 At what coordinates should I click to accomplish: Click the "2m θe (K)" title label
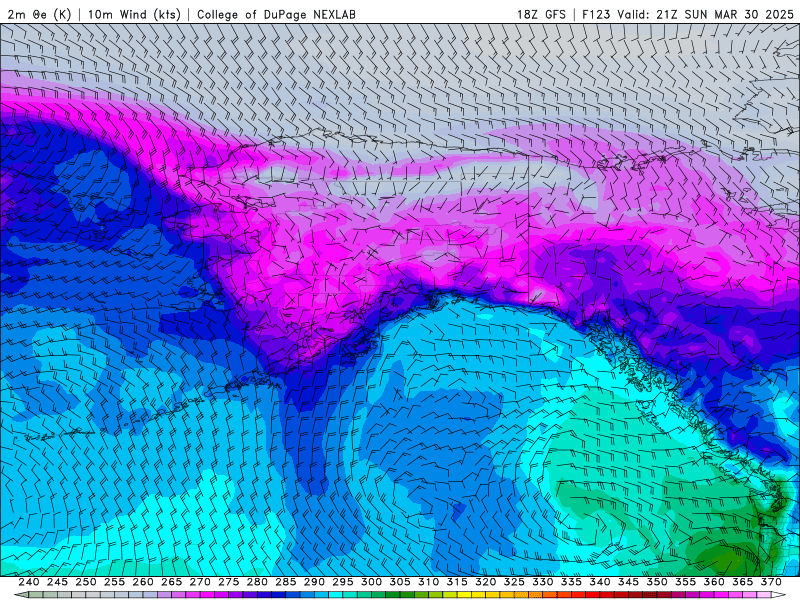coord(39,14)
